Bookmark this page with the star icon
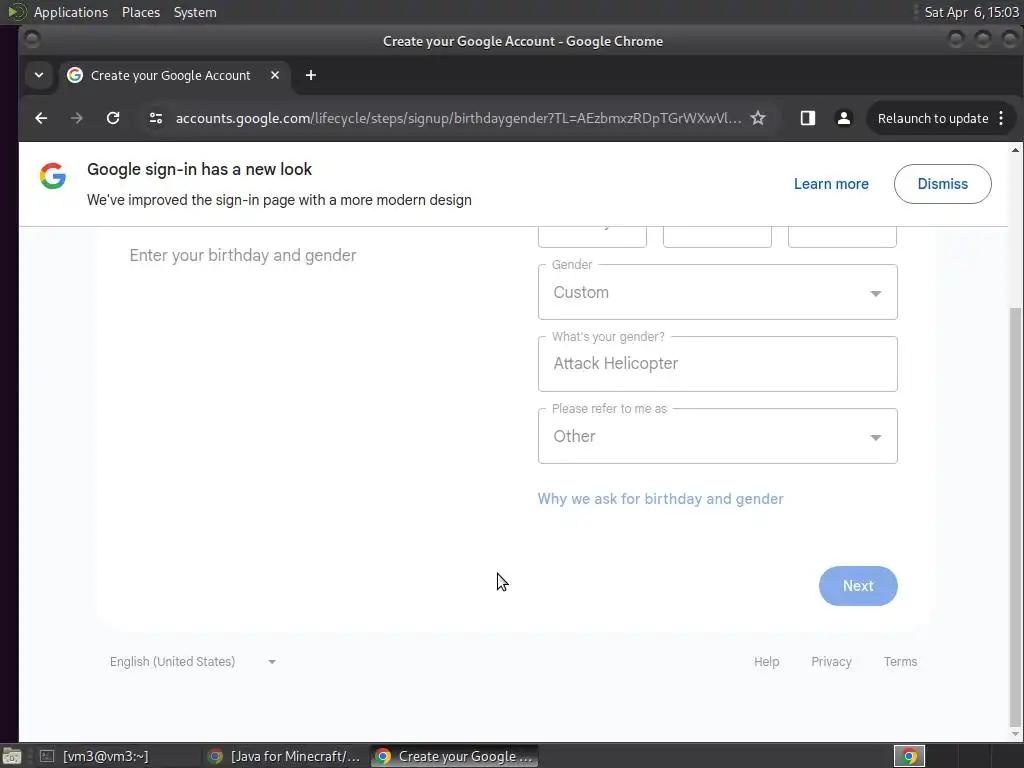This screenshot has width=1024, height=768. pos(758,118)
